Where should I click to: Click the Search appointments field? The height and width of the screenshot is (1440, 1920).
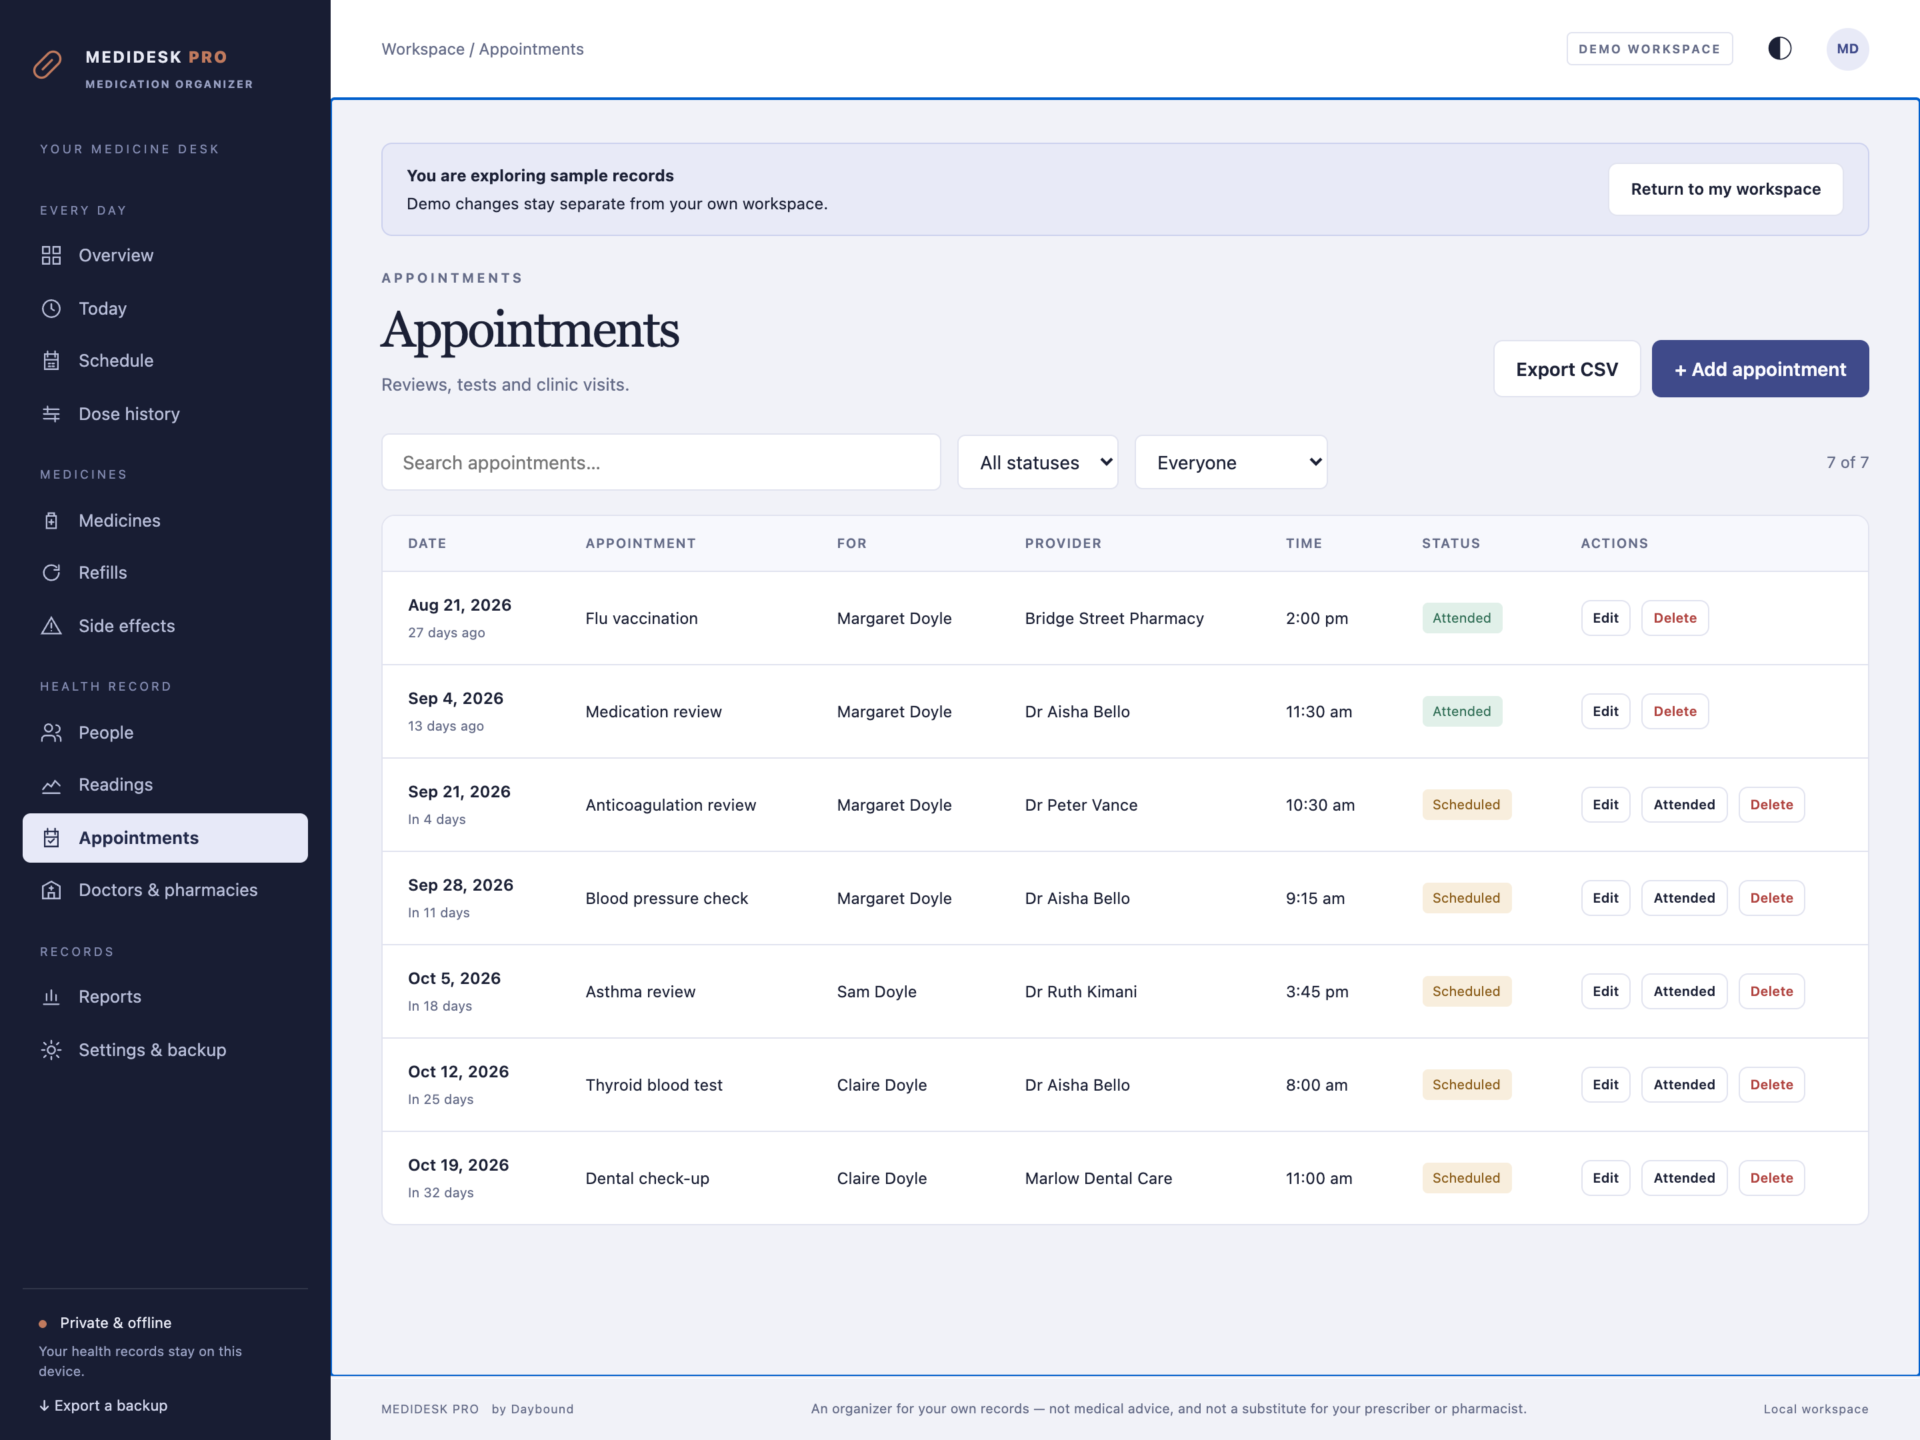pos(660,462)
